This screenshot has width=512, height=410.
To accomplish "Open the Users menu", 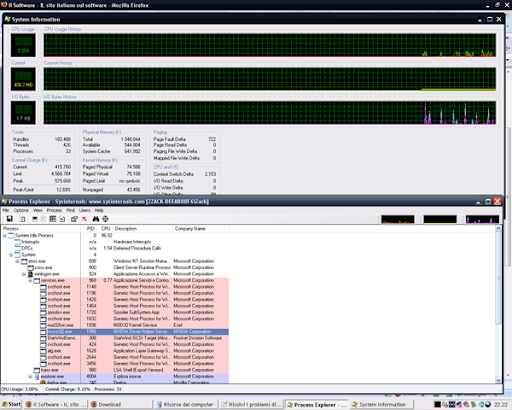I will coord(85,210).
